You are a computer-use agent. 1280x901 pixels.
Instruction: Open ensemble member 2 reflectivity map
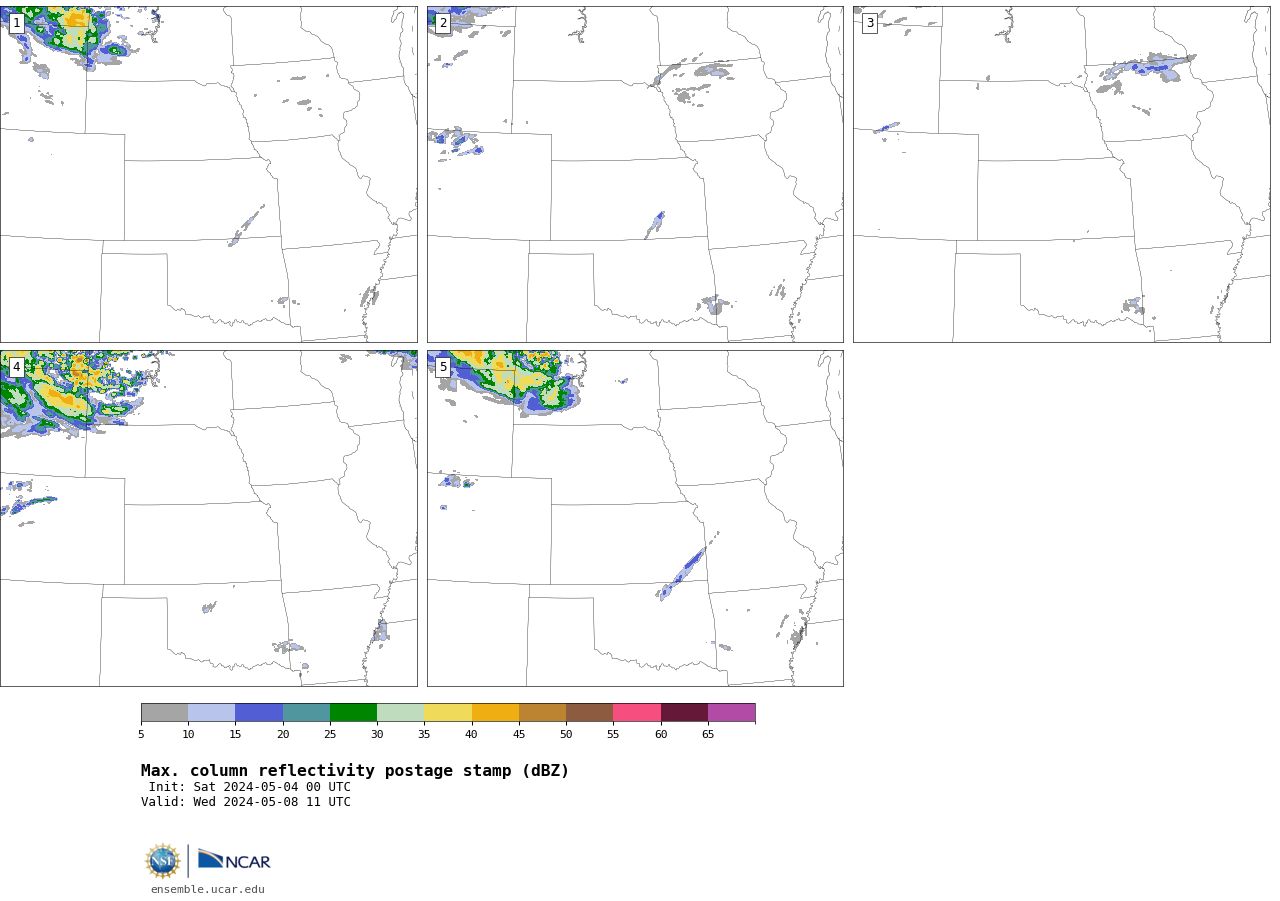tap(635, 174)
